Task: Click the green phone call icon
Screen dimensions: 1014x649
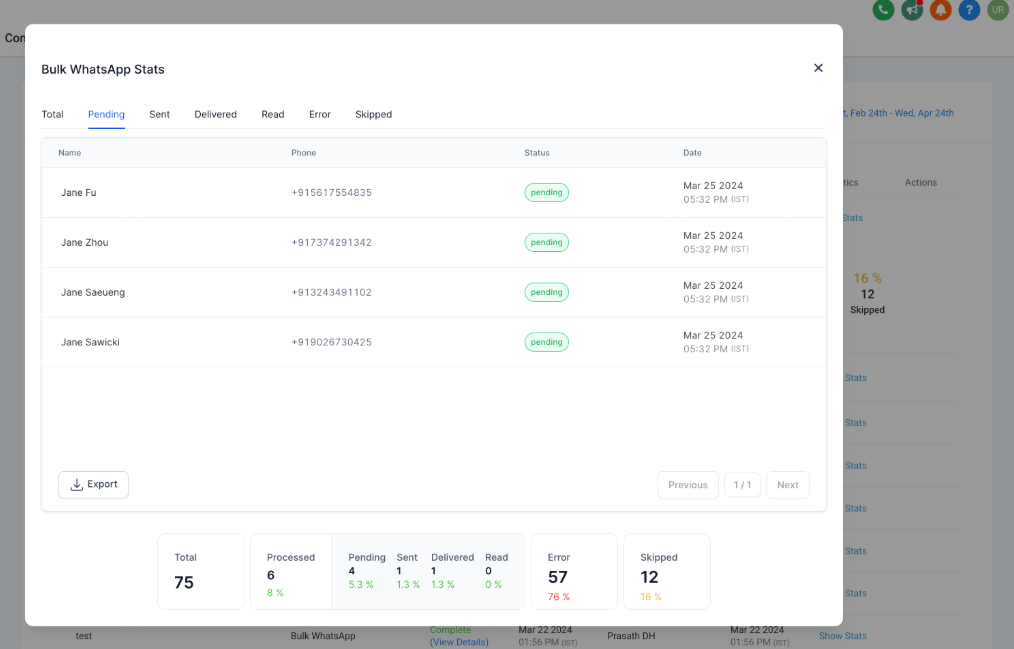Action: tap(883, 10)
